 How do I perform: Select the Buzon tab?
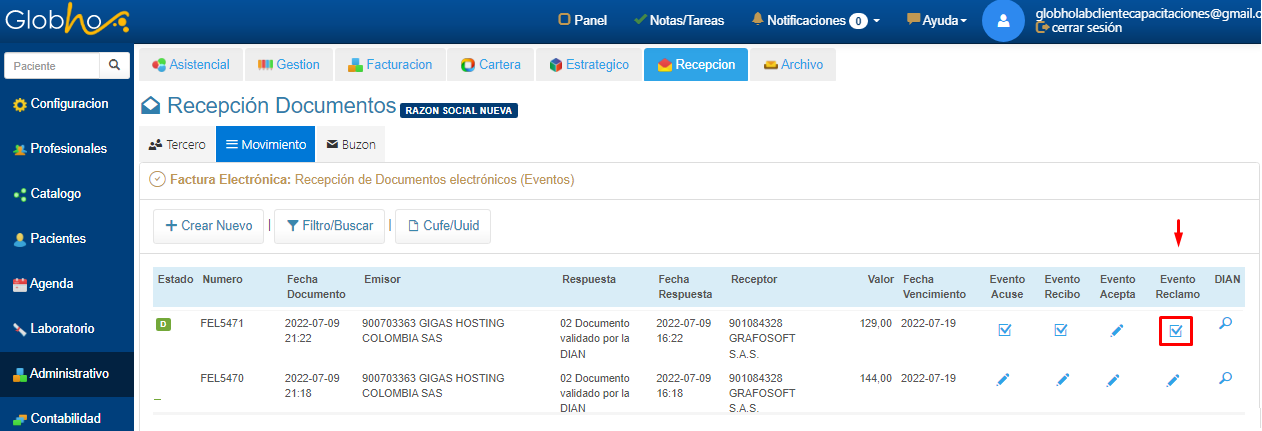click(x=350, y=144)
